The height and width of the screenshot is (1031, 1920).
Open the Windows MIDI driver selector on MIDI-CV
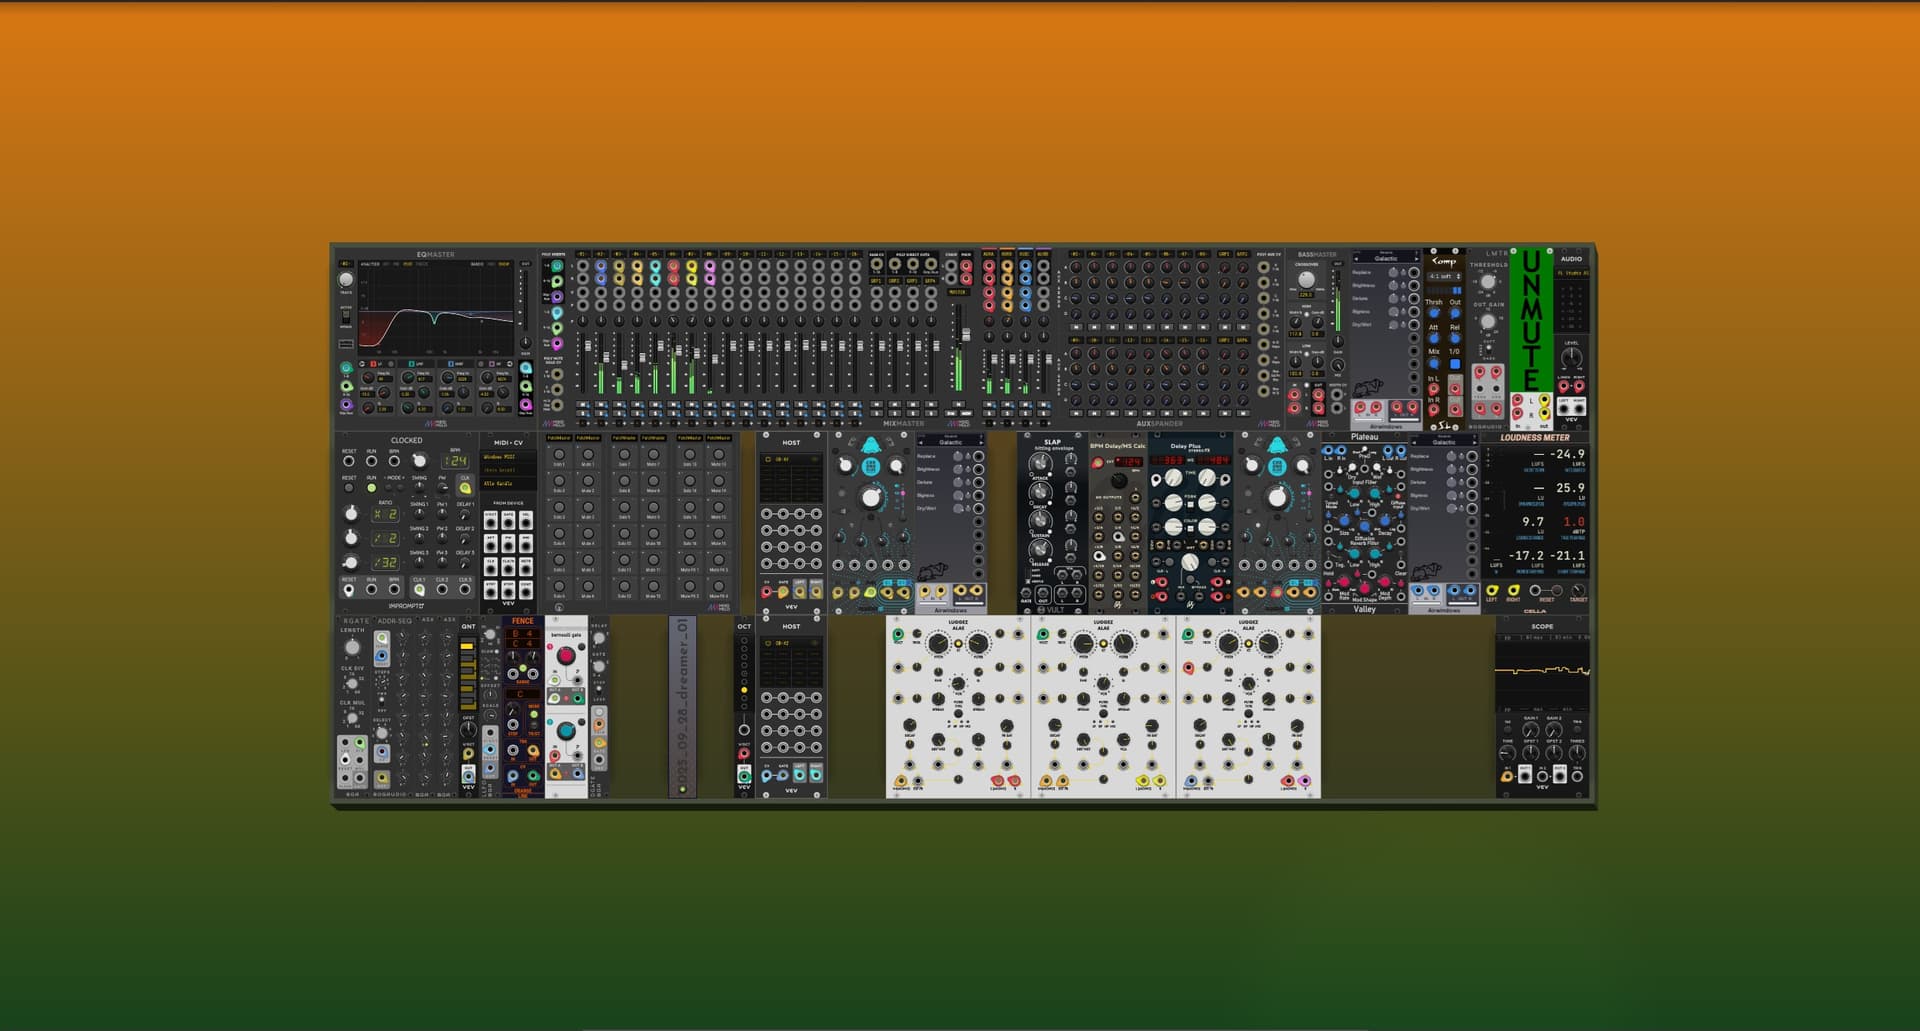pos(508,457)
